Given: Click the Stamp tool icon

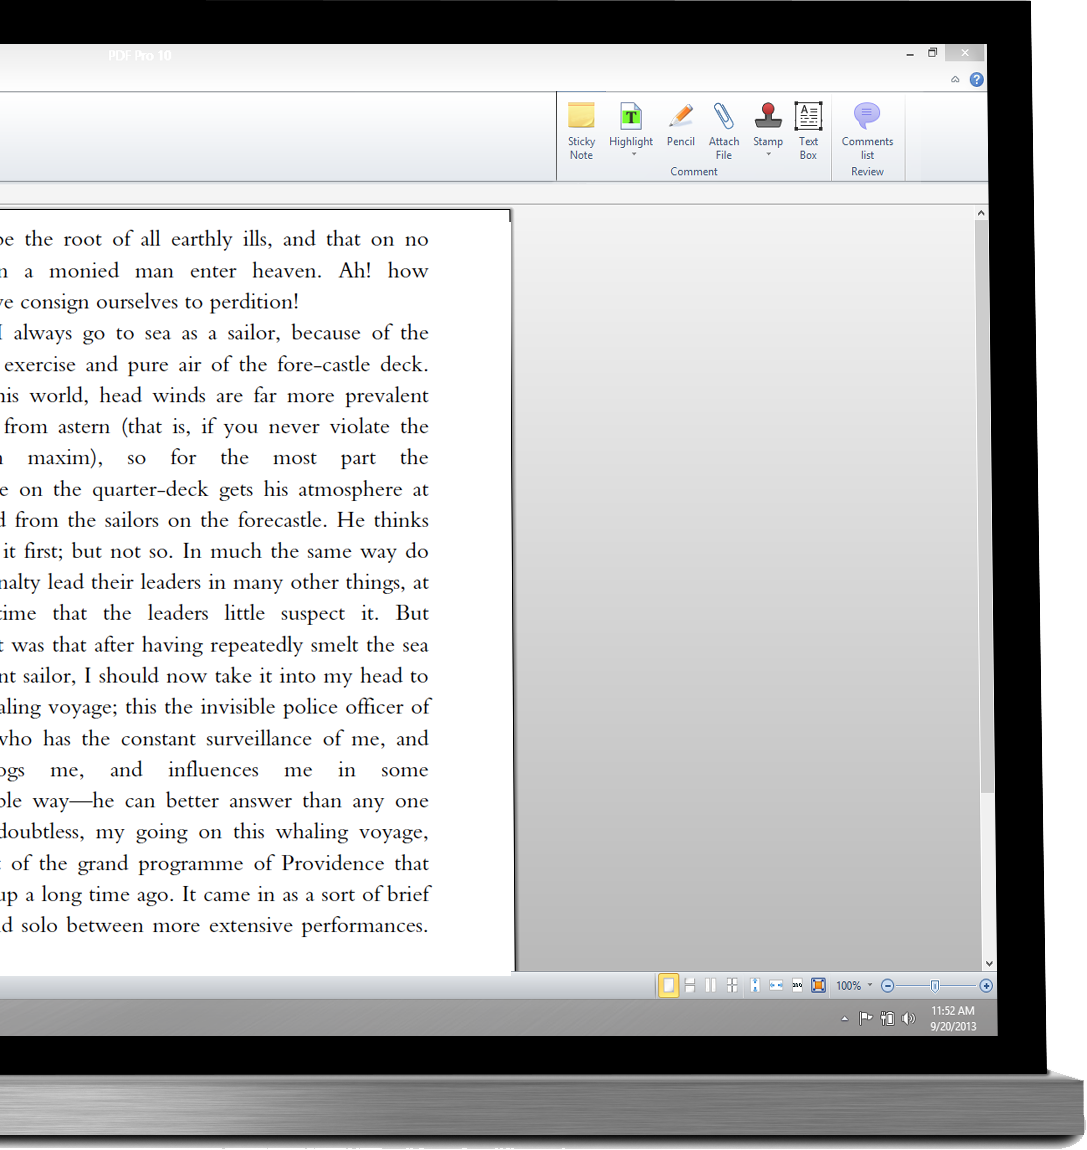Looking at the screenshot, I should tap(768, 118).
